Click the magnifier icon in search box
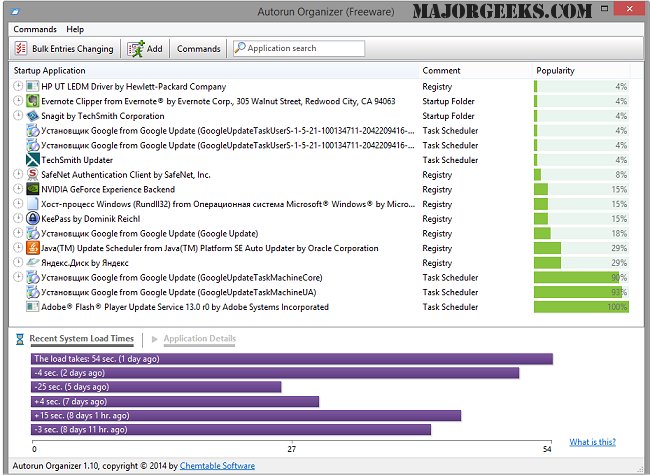Screen dimensions: 650x475 pyautogui.click(x=240, y=48)
